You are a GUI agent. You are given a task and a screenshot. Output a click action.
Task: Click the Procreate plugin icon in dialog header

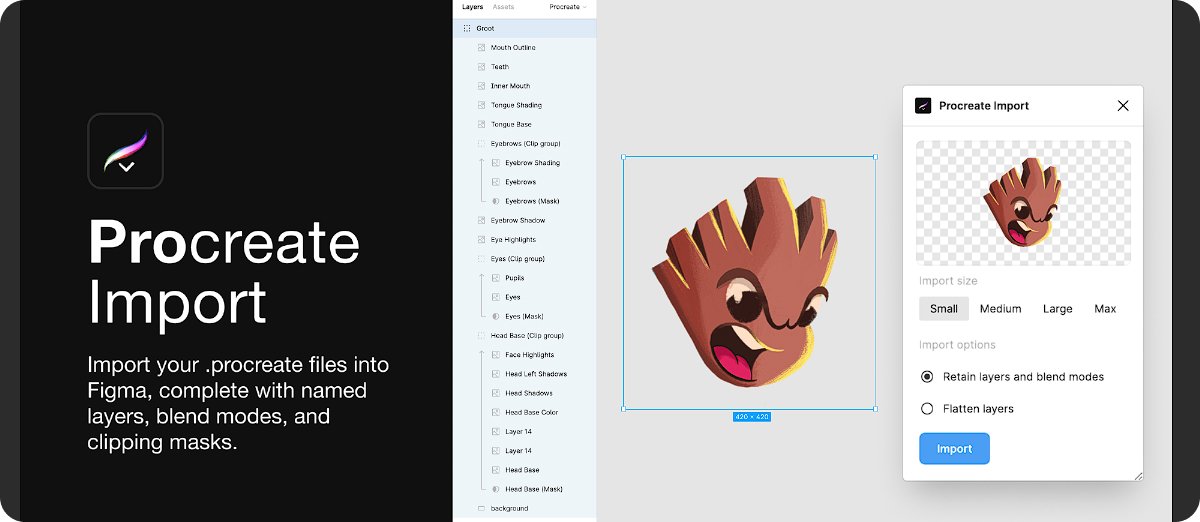pos(923,106)
